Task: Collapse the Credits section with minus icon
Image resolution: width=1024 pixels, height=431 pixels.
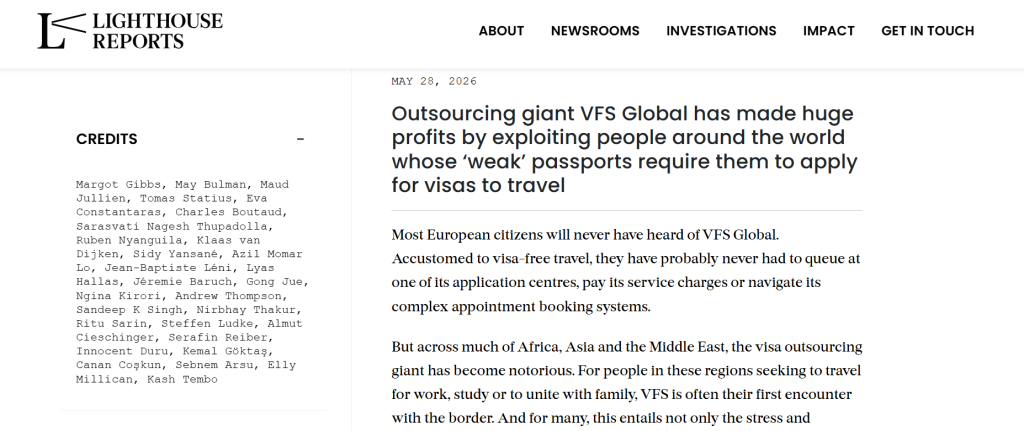Action: pos(300,139)
